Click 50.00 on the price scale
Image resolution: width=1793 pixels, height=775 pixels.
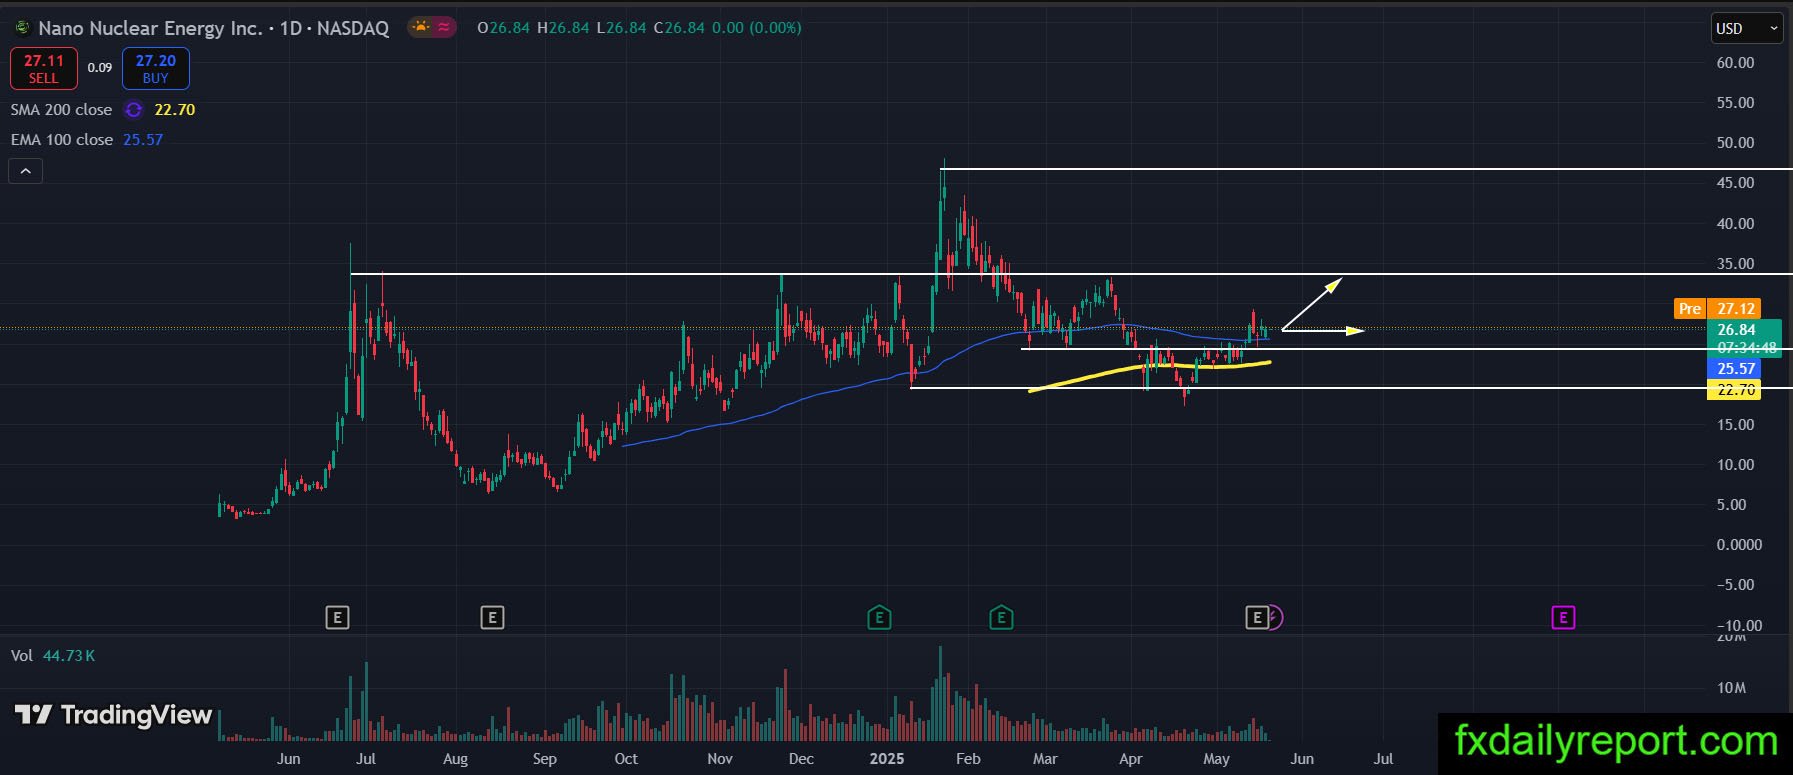pyautogui.click(x=1735, y=143)
